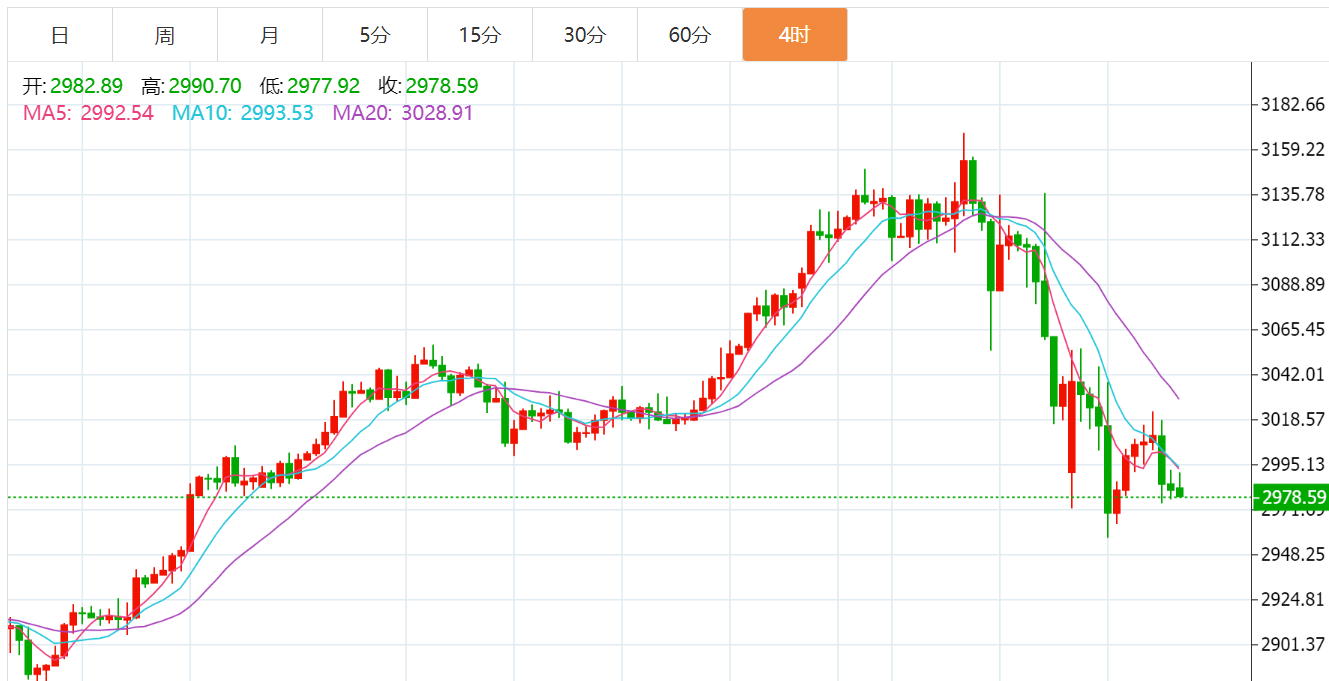The image size is (1329, 681).
Task: Click the 3159.22 price axis label
Action: tap(1293, 149)
